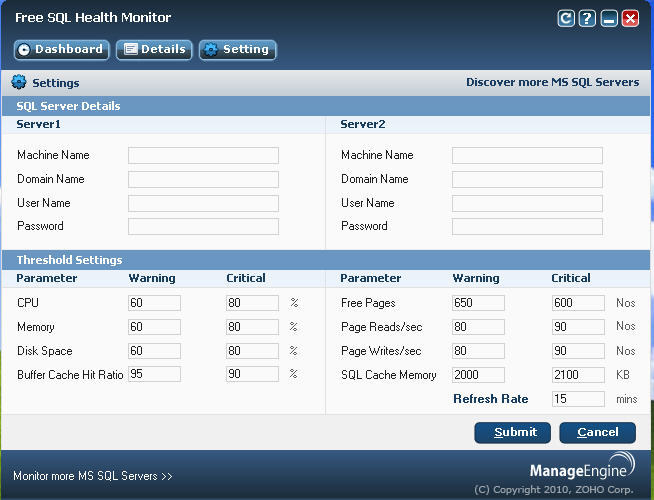Close the window with red X
Viewport: 654px width, 500px height.
(630, 18)
